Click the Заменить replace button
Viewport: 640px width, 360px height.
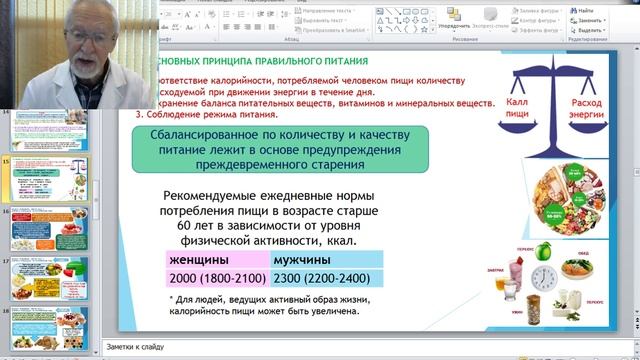pos(588,20)
